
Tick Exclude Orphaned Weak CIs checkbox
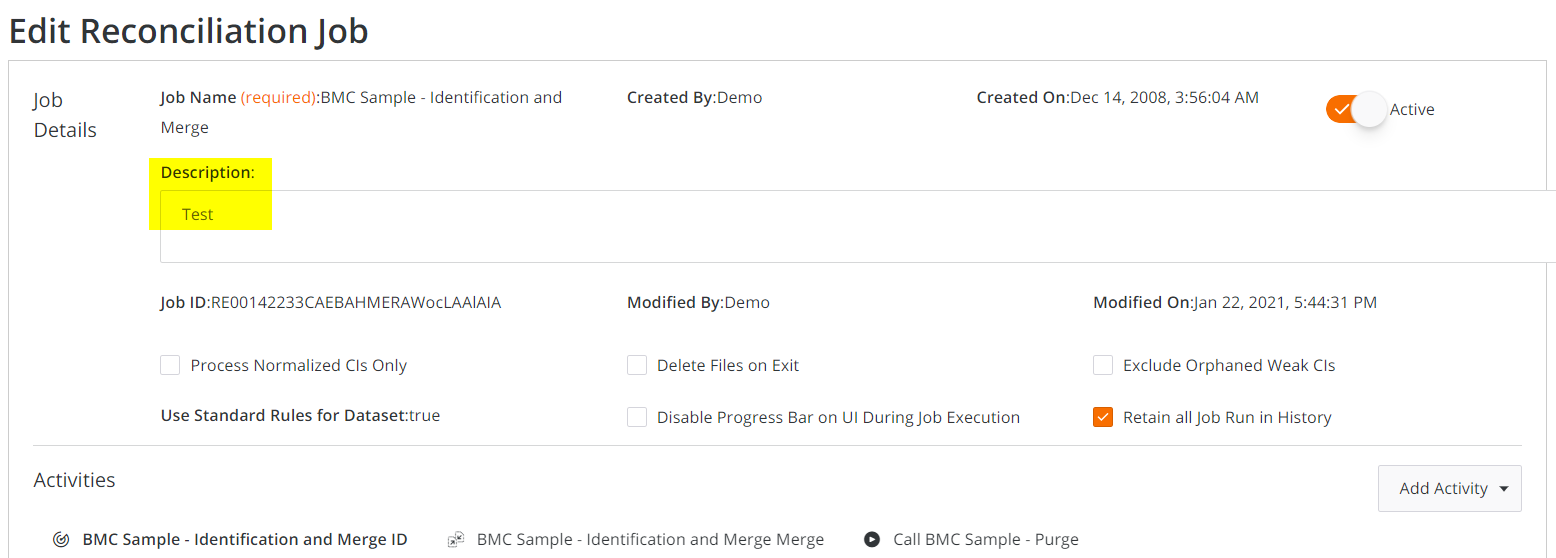(1103, 365)
